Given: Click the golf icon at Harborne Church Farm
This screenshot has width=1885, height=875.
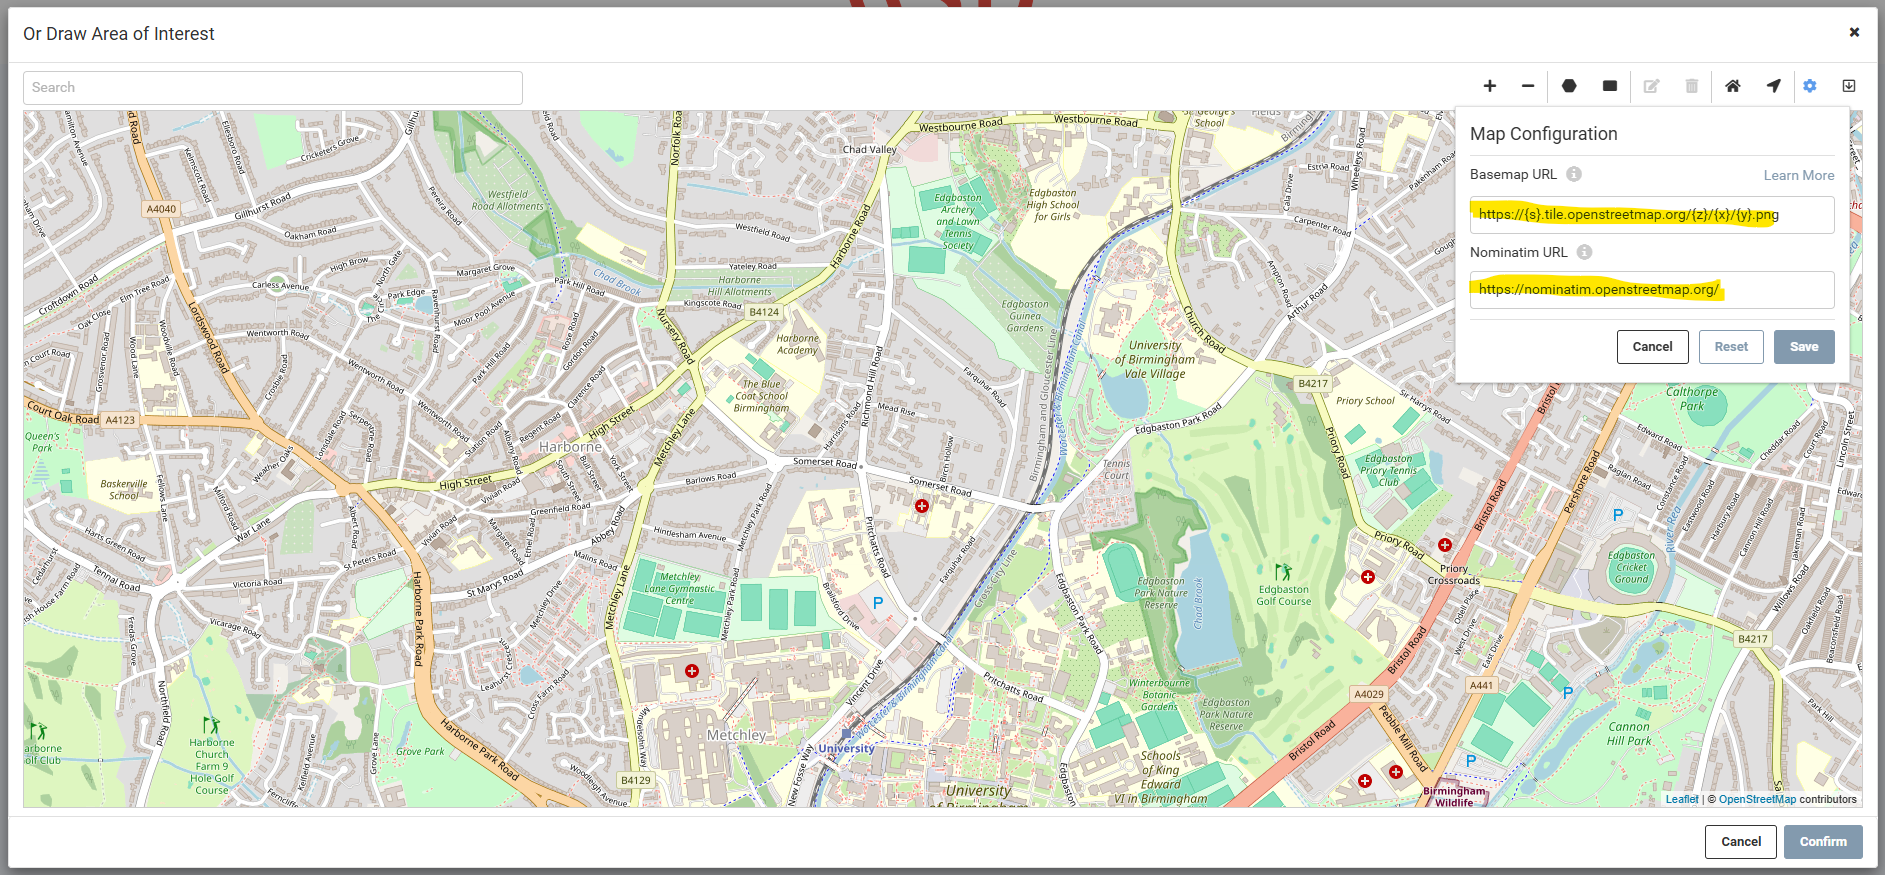Looking at the screenshot, I should pyautogui.click(x=210, y=725).
